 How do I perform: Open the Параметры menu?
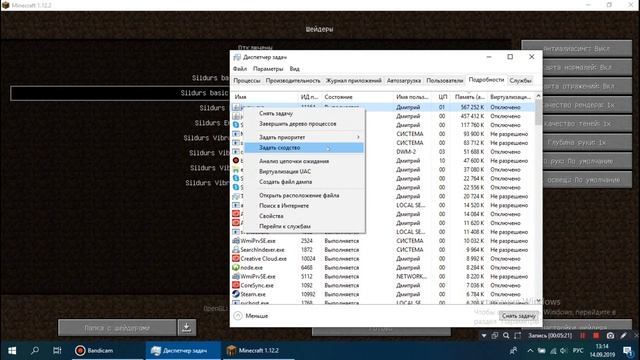point(268,69)
